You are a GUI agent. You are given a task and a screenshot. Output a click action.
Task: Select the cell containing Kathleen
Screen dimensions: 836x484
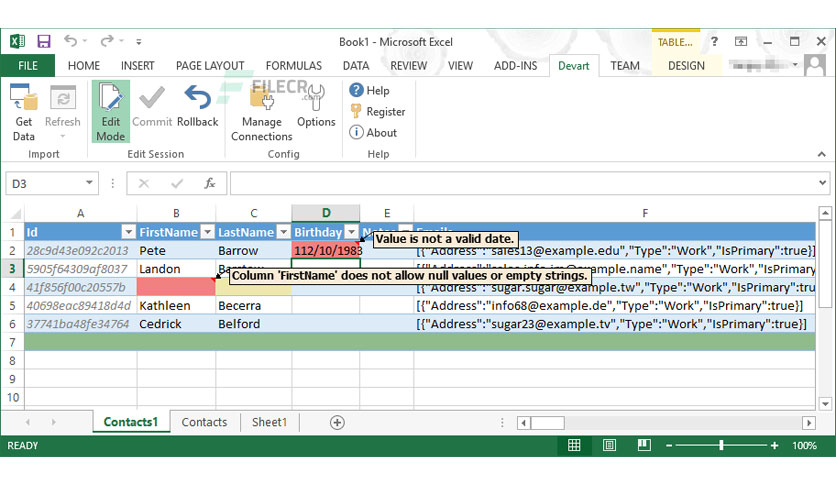point(176,305)
